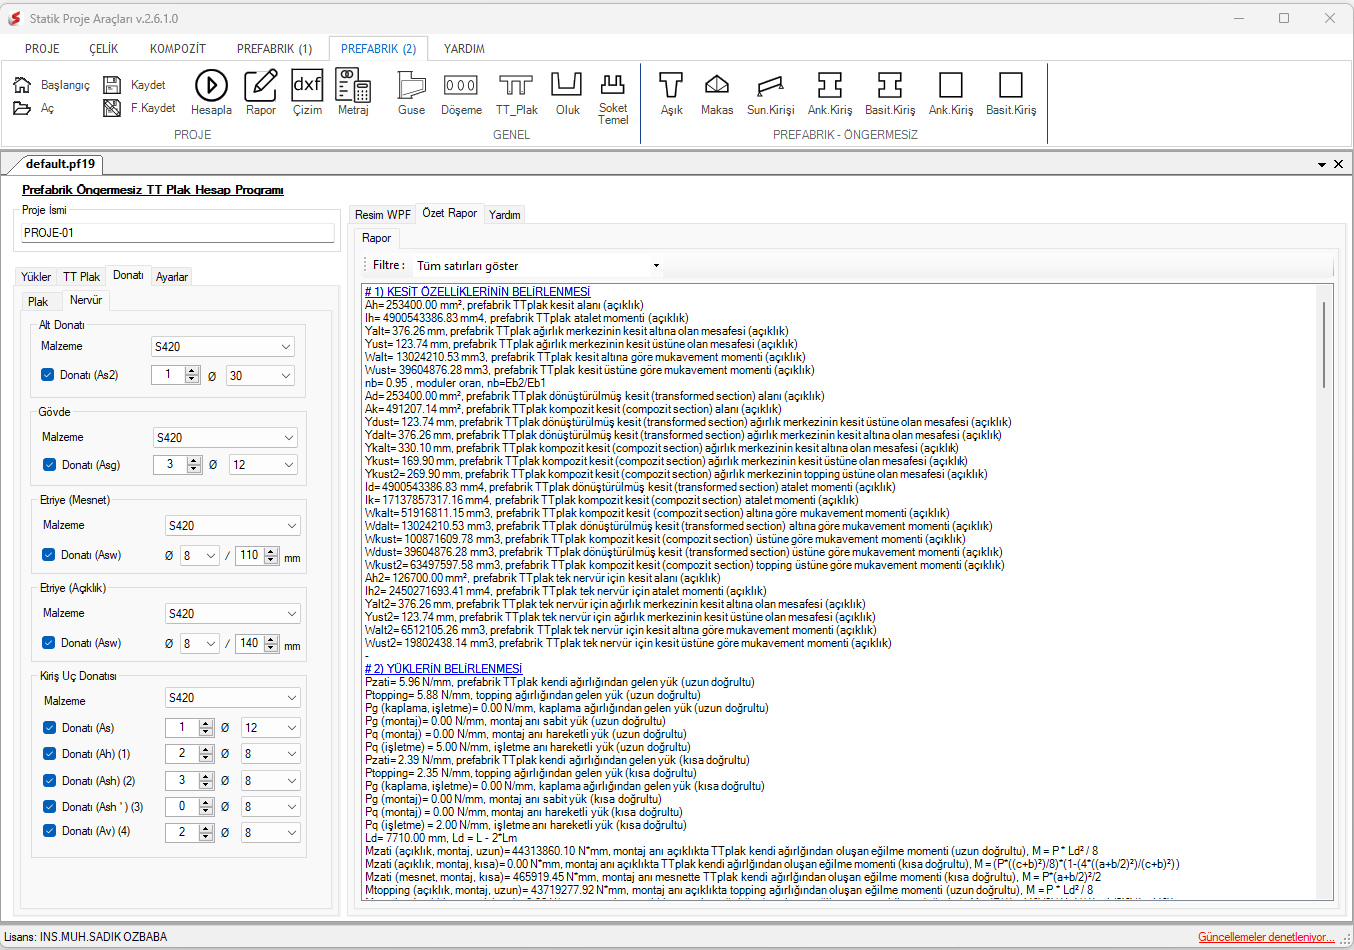Toggle the Donatı (Ash ') (3) checkbox
Screen dimensions: 1354x950
49,807
